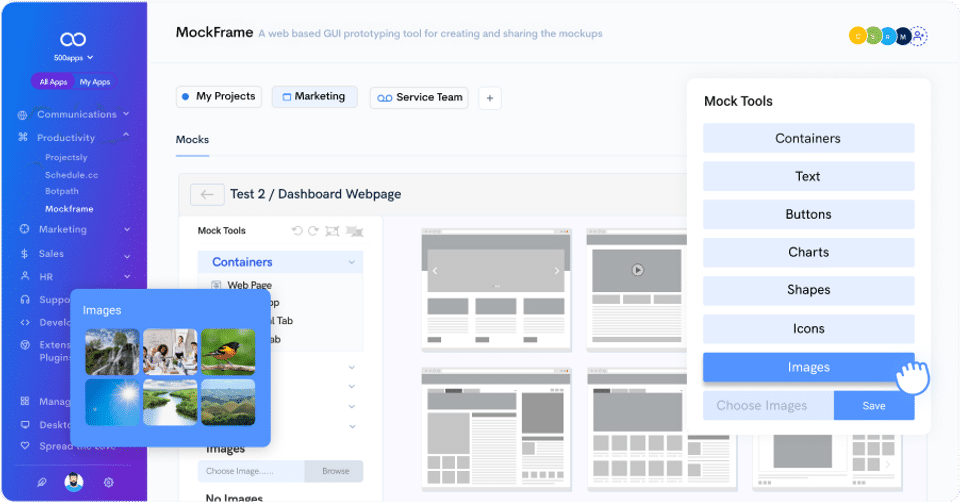Choose Containers in Mock Tools popup
Screen dimensions: 960x502
pos(808,138)
